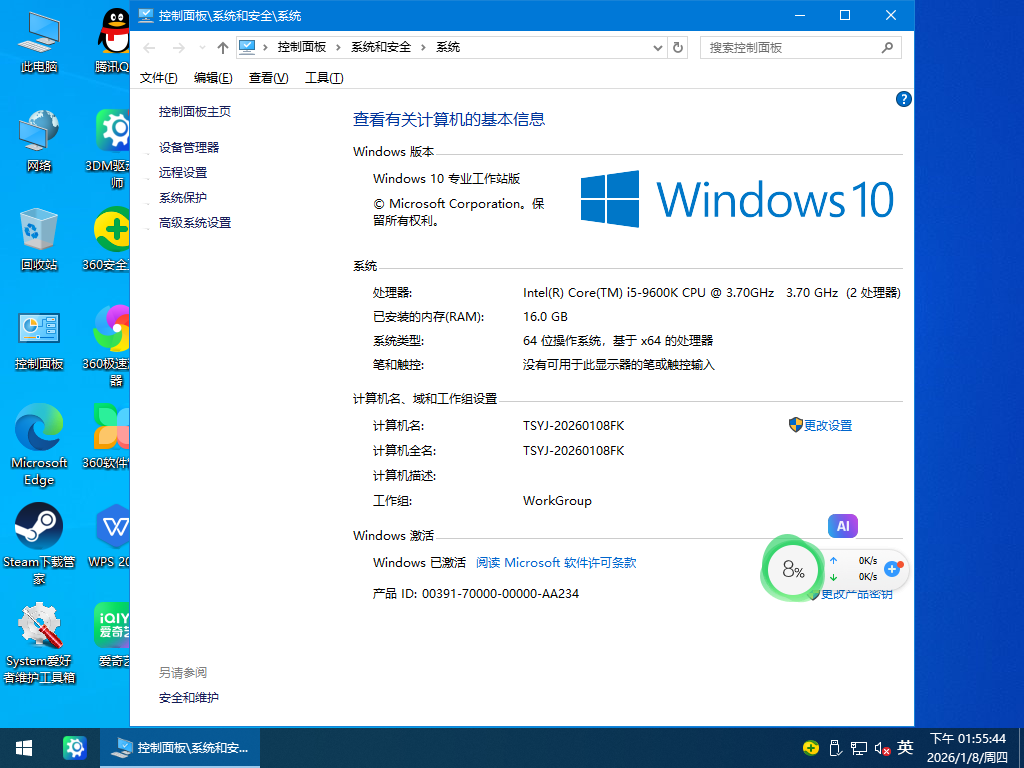The height and width of the screenshot is (768, 1024).
Task: Open the volume icon in system tray
Action: coord(882,747)
